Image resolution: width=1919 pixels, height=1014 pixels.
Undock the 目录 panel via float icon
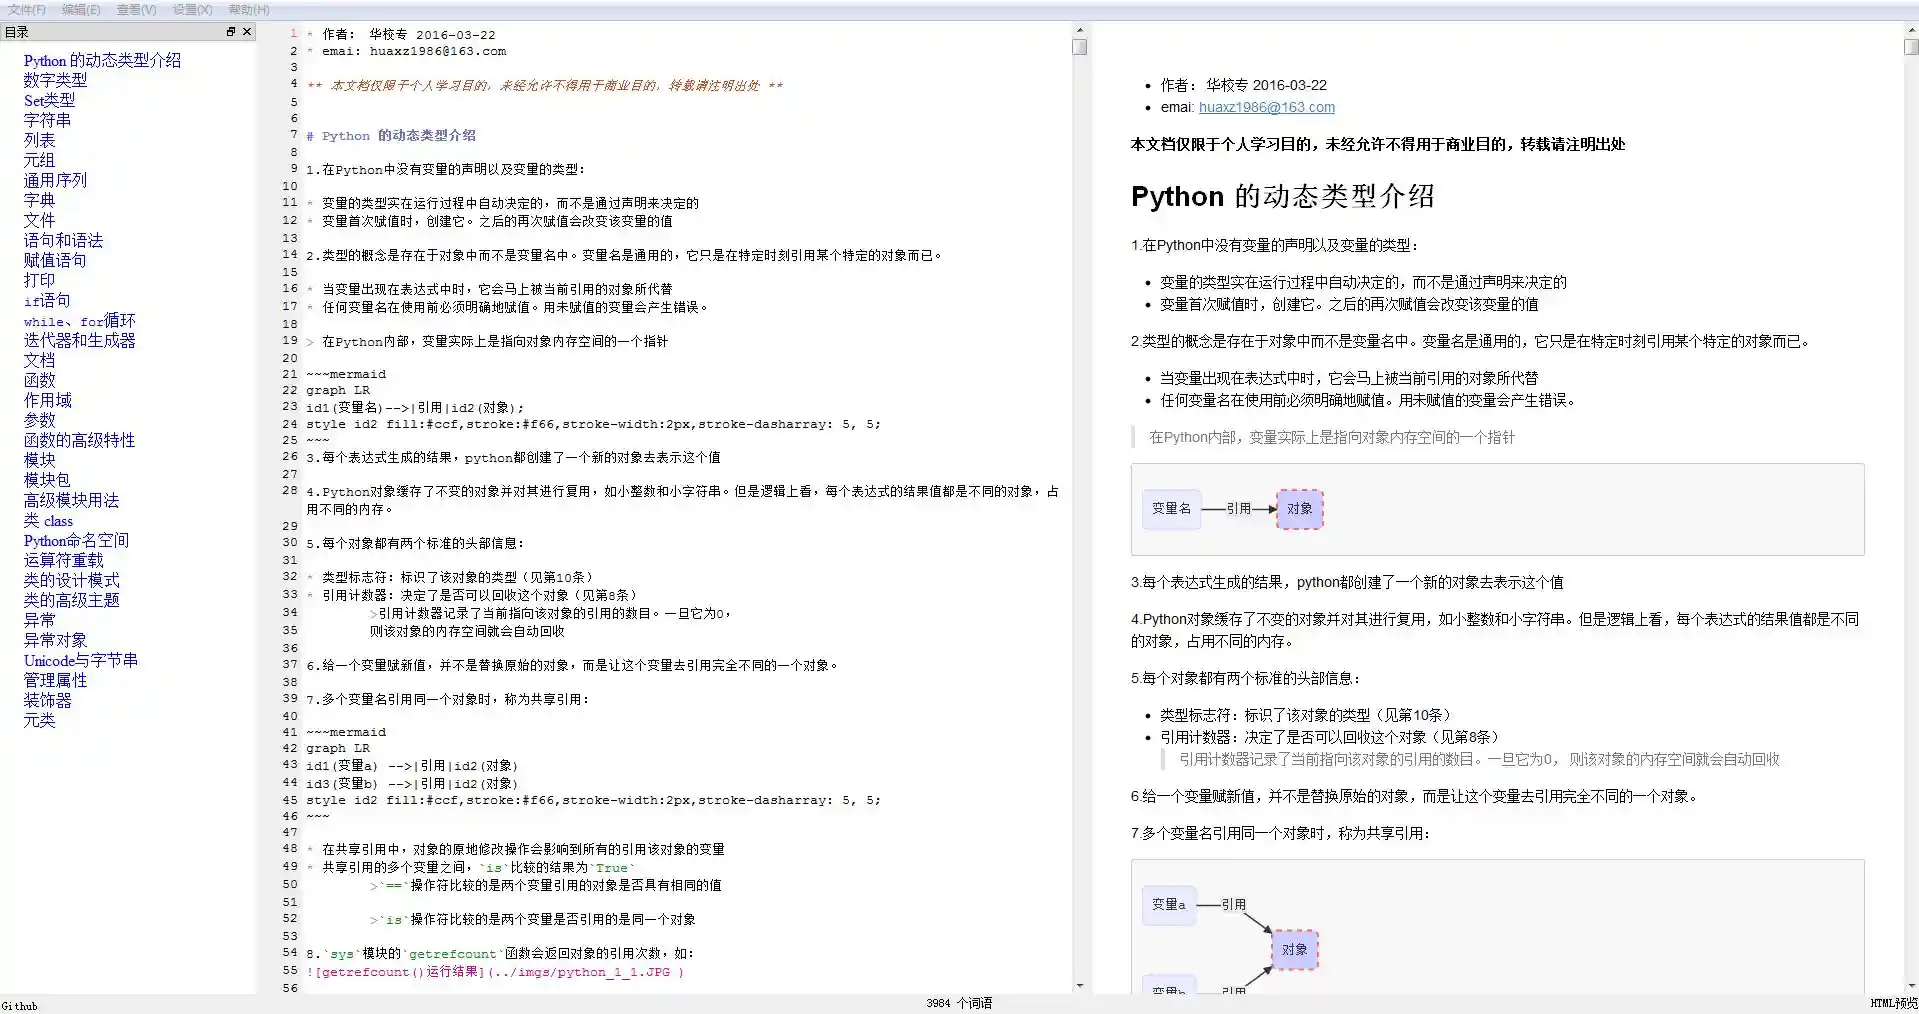coord(230,31)
